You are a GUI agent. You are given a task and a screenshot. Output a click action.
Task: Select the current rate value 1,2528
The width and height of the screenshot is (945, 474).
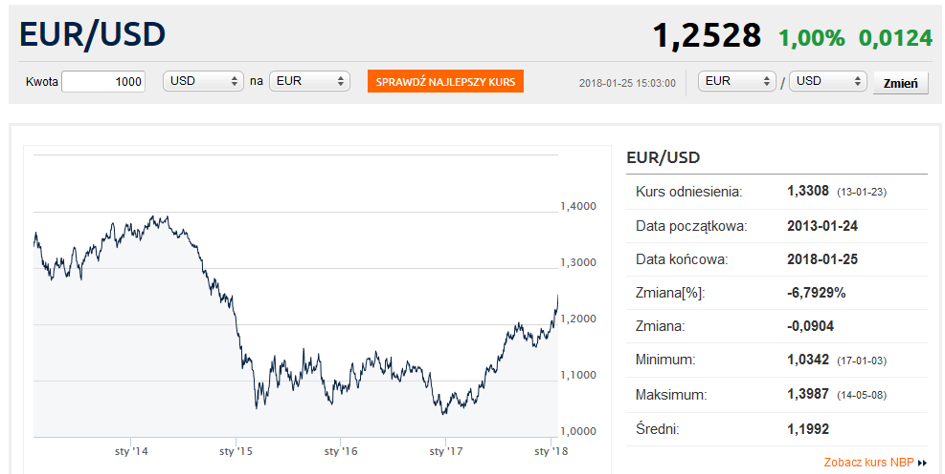[707, 36]
